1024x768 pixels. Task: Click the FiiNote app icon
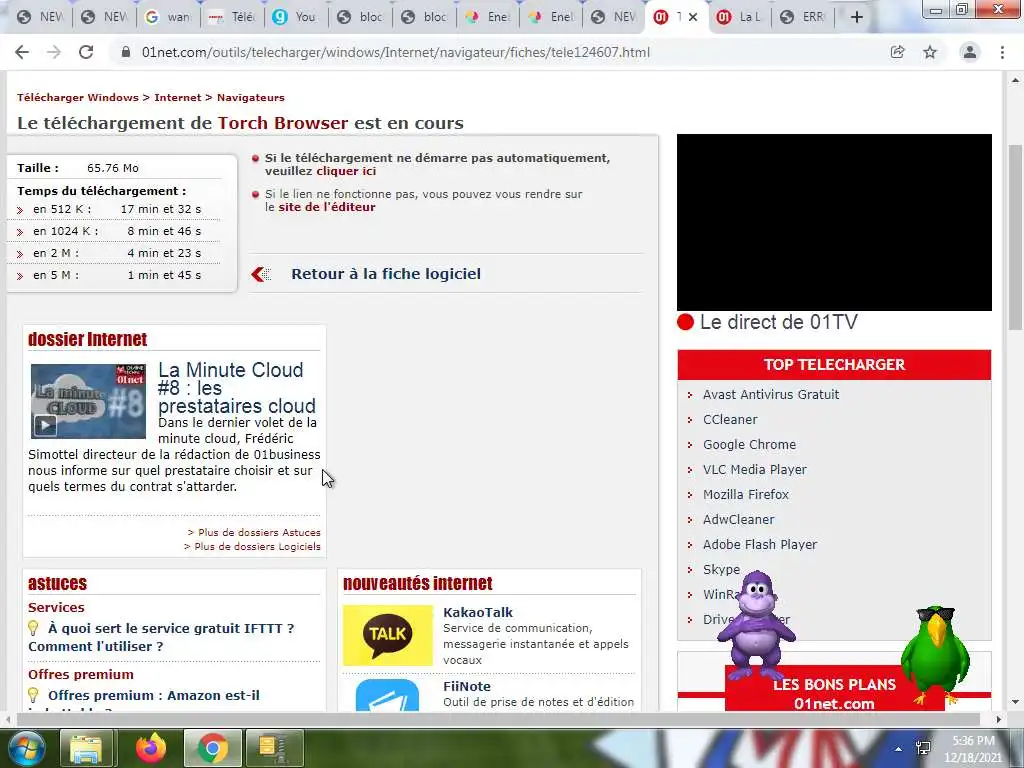point(388,695)
